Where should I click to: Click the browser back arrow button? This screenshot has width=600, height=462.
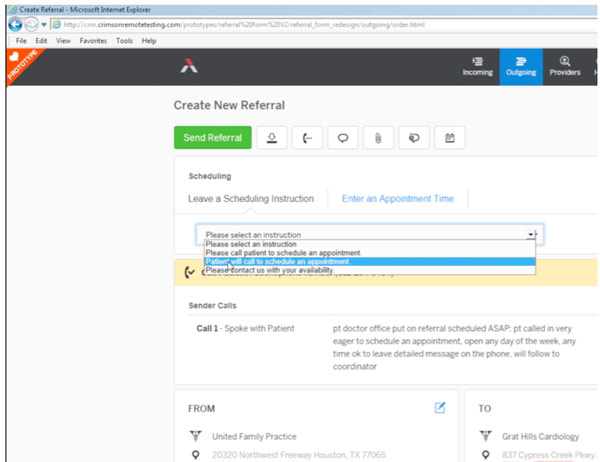pyautogui.click(x=16, y=24)
